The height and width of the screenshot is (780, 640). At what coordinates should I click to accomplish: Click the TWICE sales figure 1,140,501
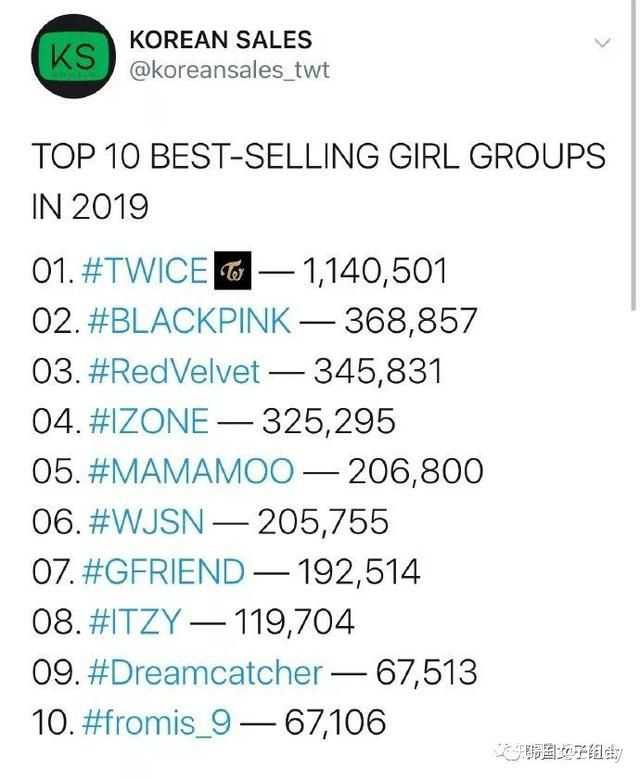click(x=375, y=272)
